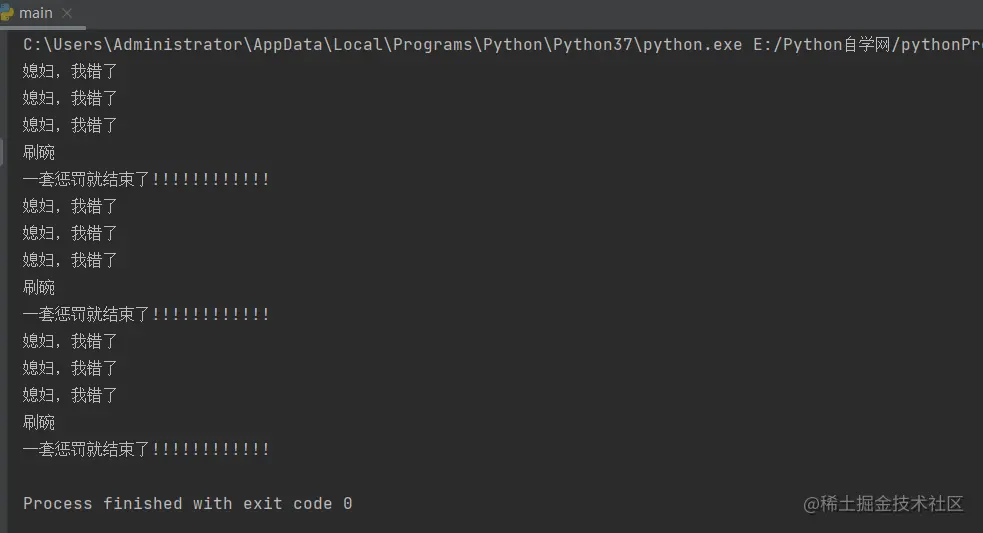Click the very first 媳妇，我错了 output line
The width and height of the screenshot is (983, 533).
70,71
